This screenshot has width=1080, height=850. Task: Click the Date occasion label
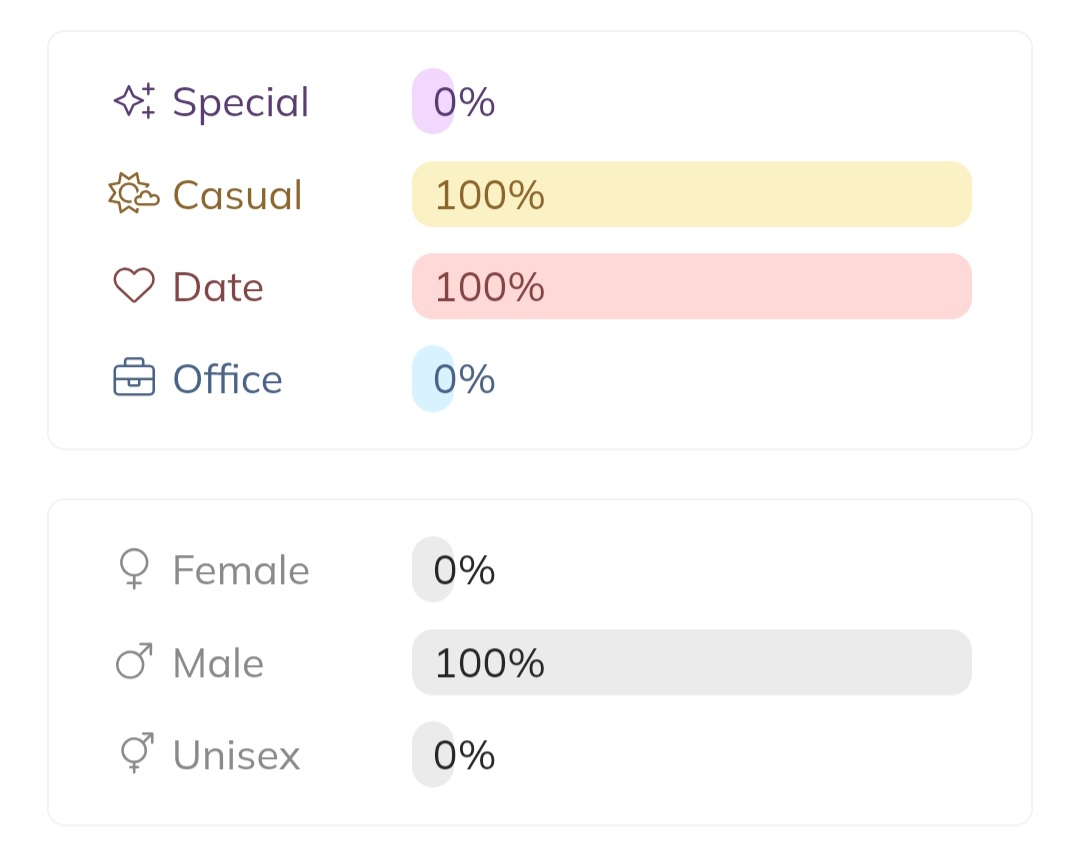(x=218, y=287)
